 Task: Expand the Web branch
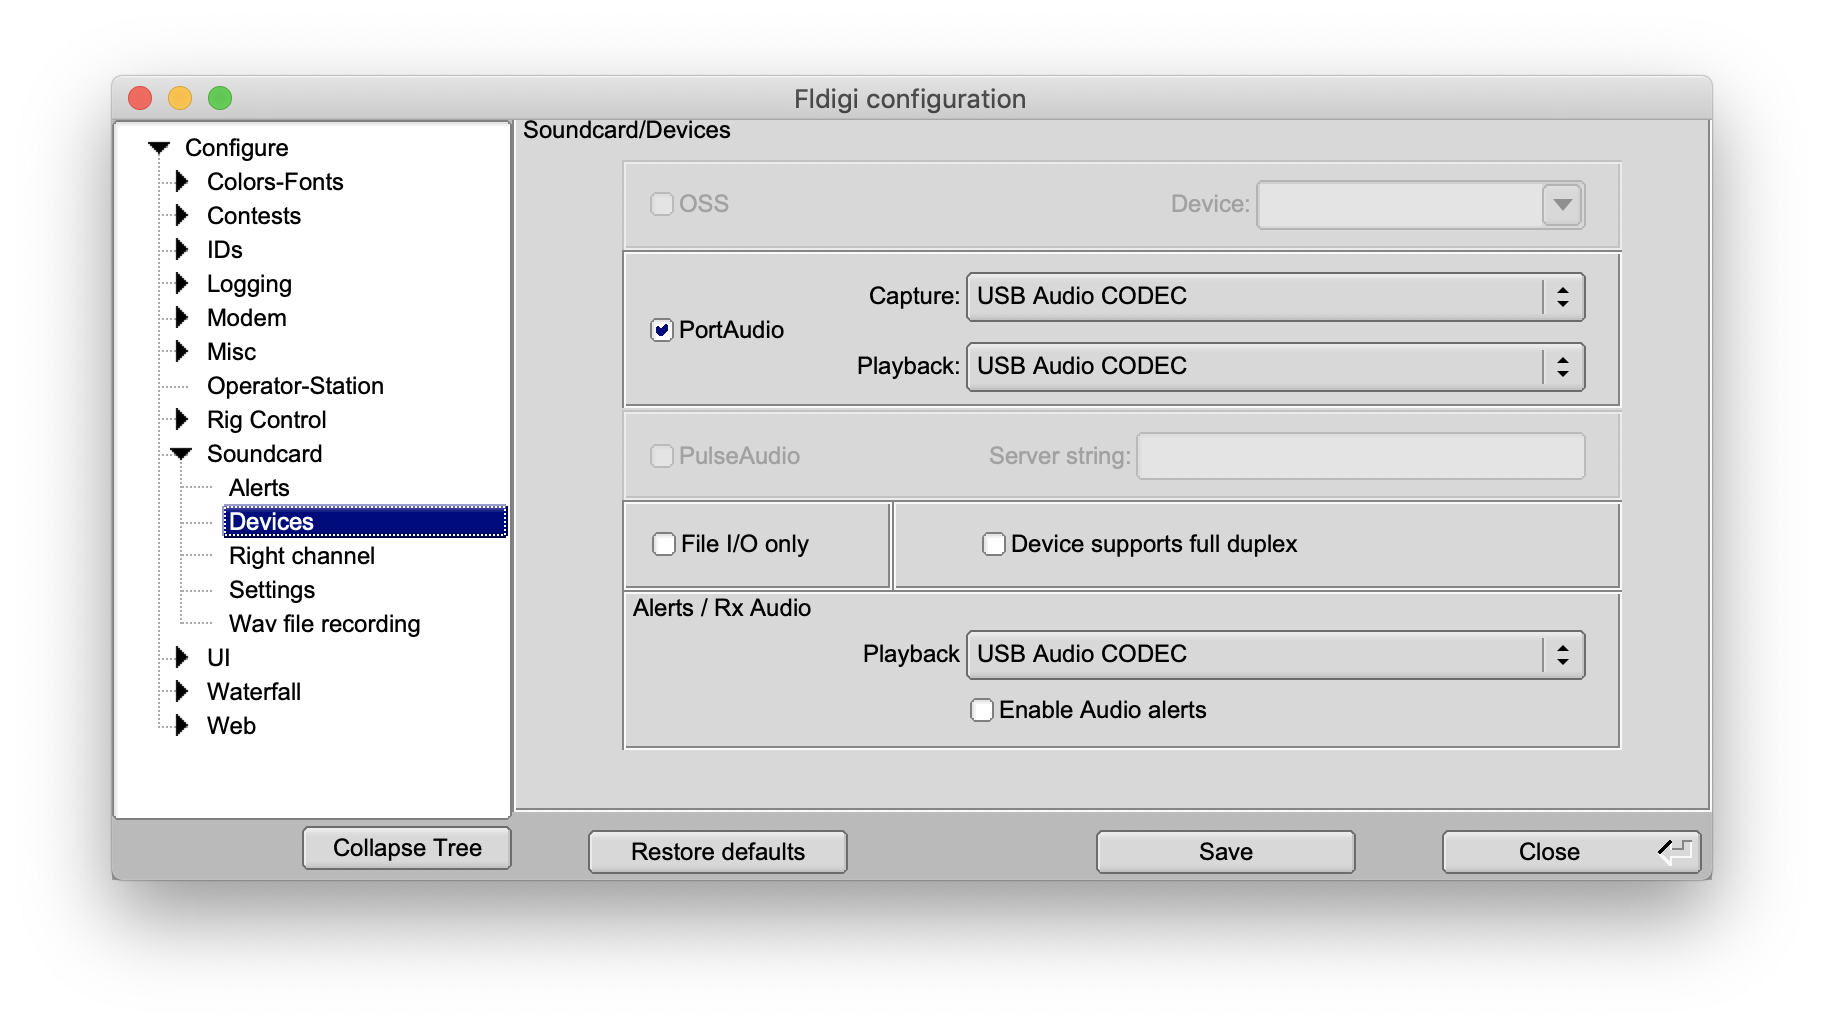pyautogui.click(x=182, y=725)
